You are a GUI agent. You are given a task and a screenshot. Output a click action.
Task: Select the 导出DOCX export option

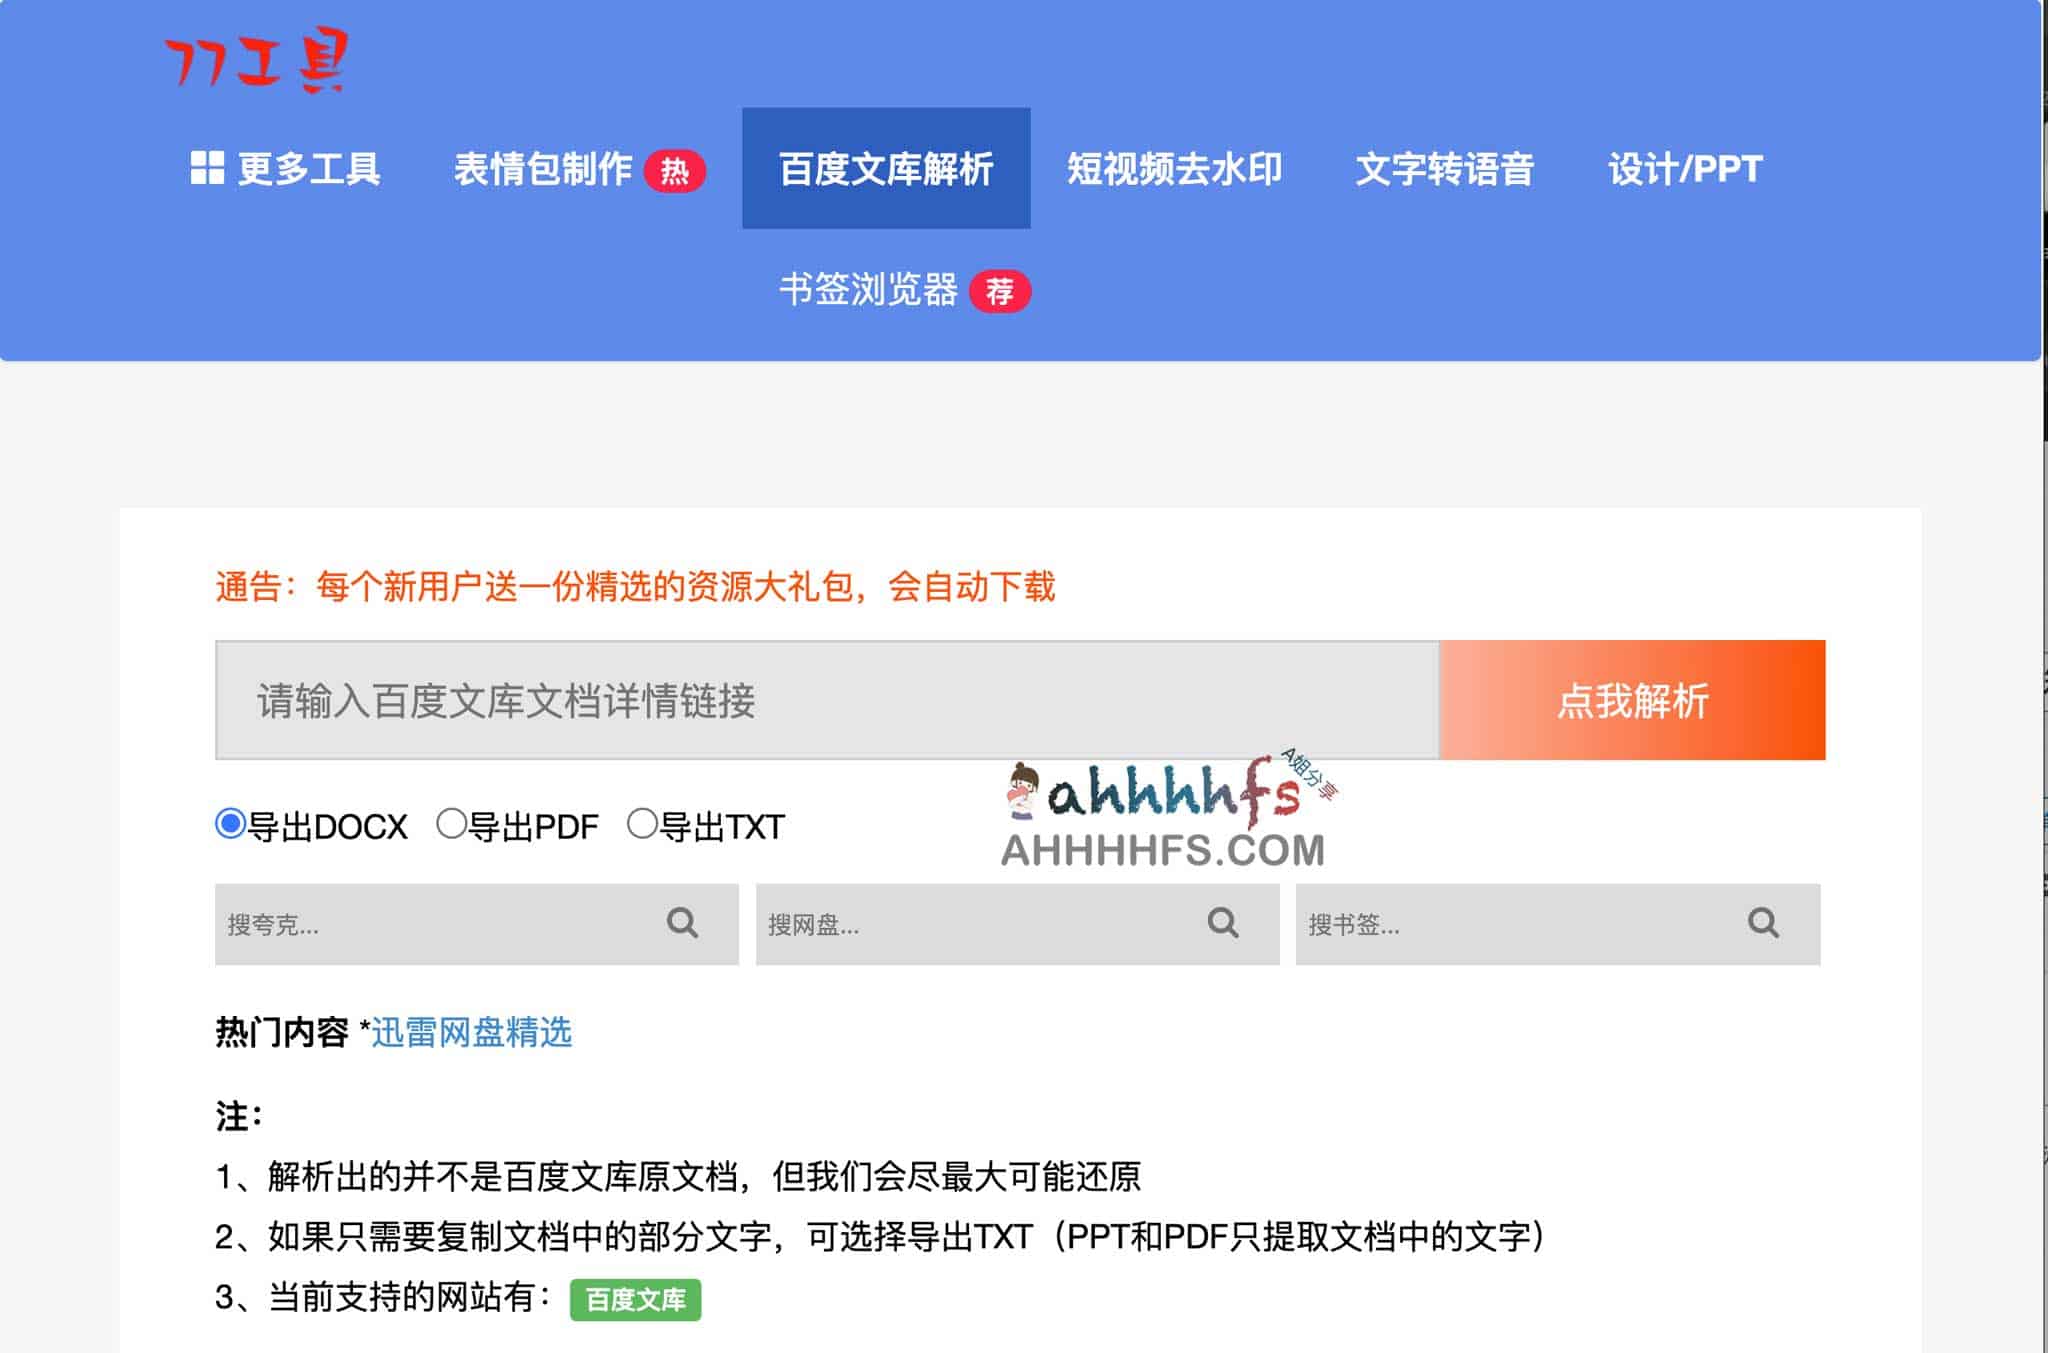pos(229,824)
